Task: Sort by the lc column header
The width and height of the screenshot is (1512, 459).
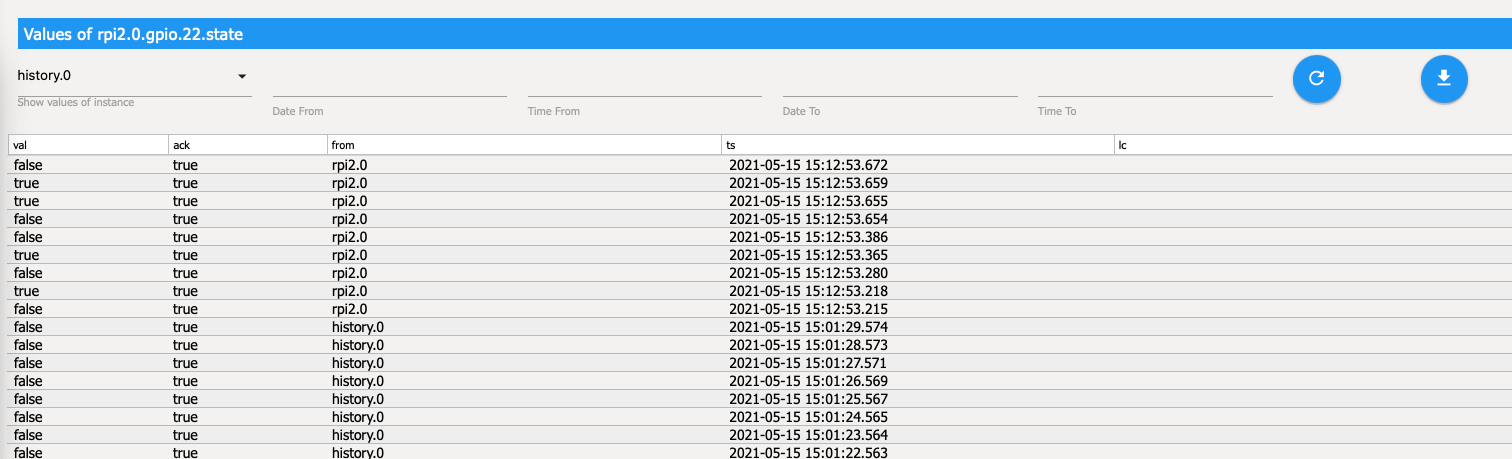Action: pyautogui.click(x=1313, y=145)
